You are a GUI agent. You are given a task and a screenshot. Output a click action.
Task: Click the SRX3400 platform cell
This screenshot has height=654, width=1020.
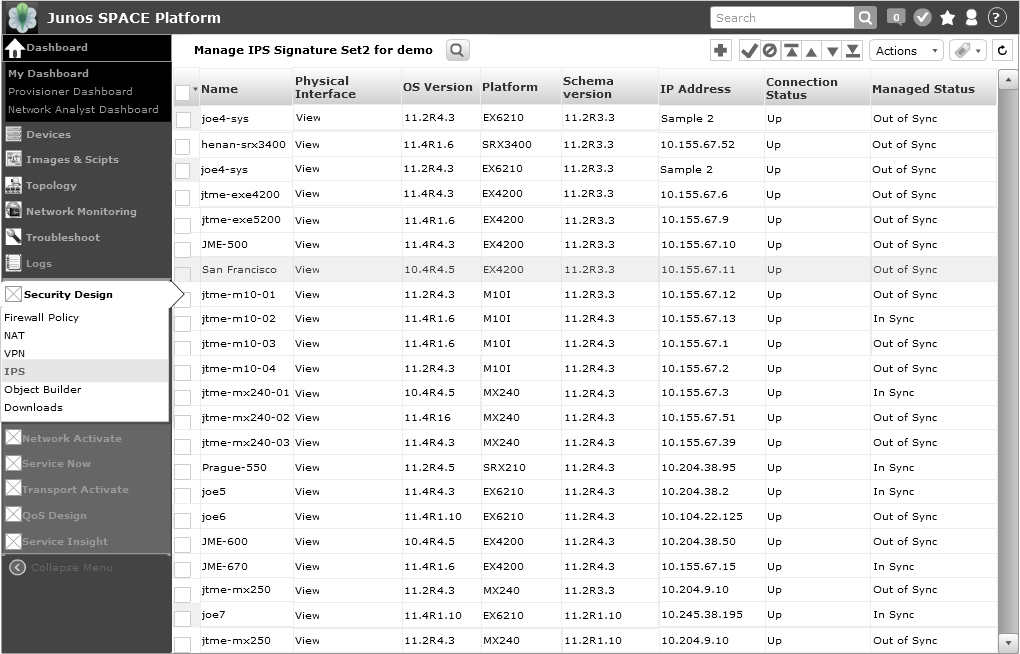pyautogui.click(x=507, y=144)
